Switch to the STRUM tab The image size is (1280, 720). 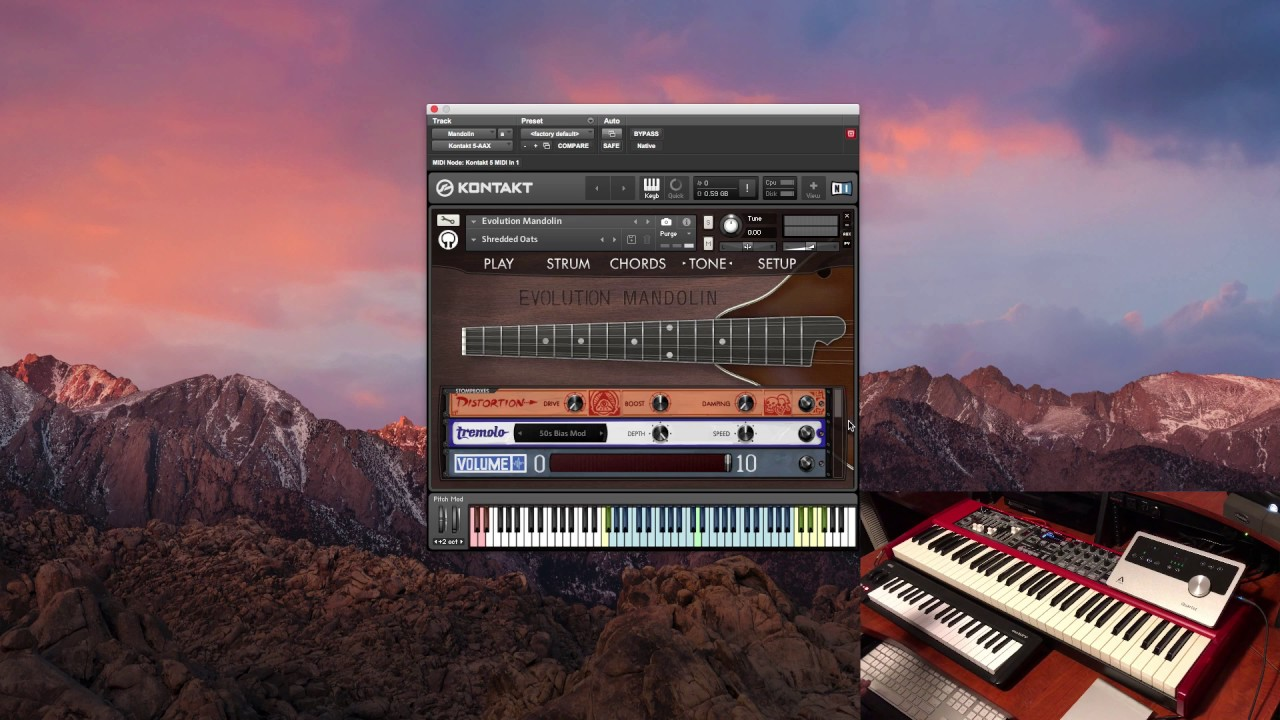[x=568, y=264]
